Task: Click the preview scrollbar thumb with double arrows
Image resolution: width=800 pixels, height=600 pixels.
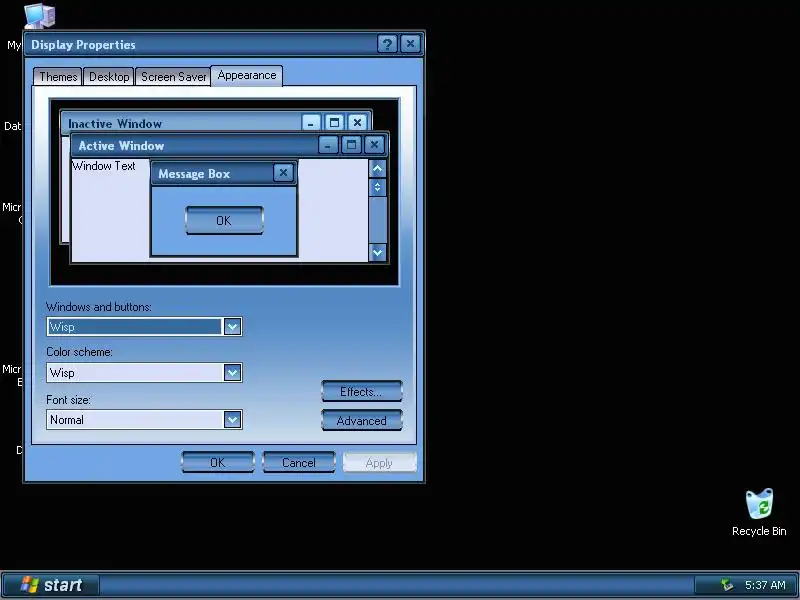Action: (378, 187)
